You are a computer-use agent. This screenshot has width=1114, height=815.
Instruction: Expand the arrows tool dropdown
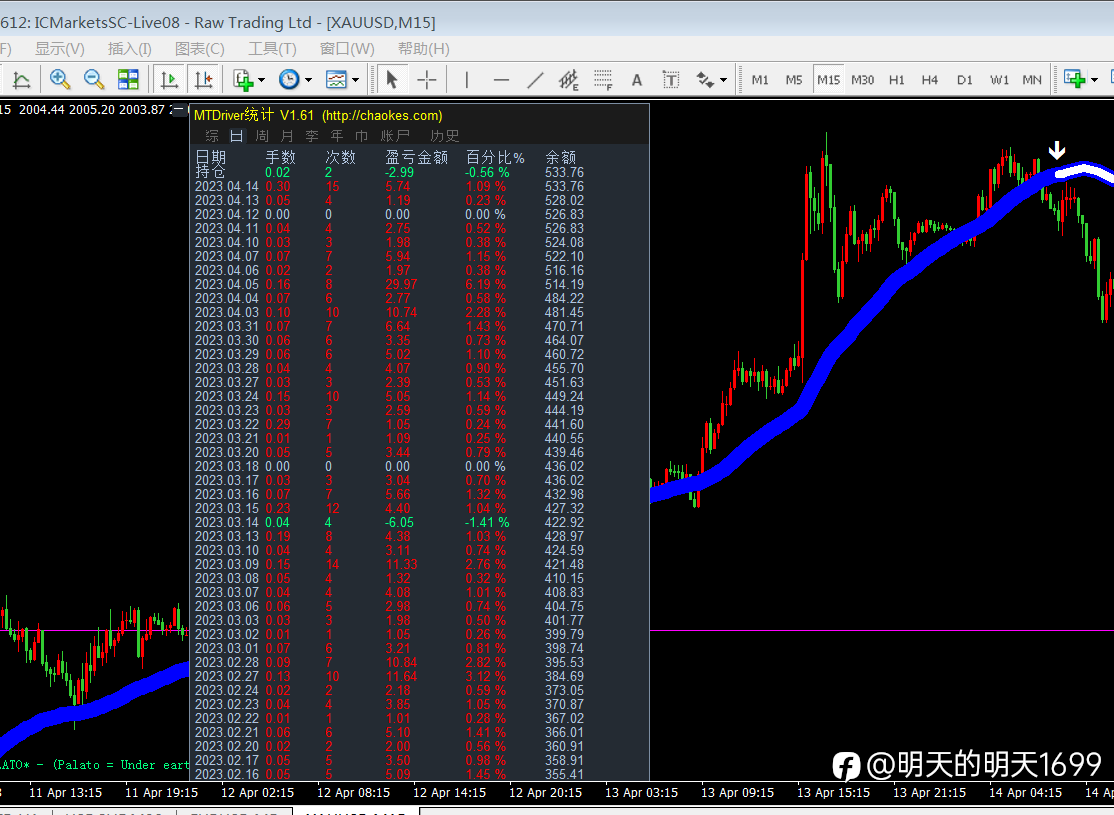(724, 80)
